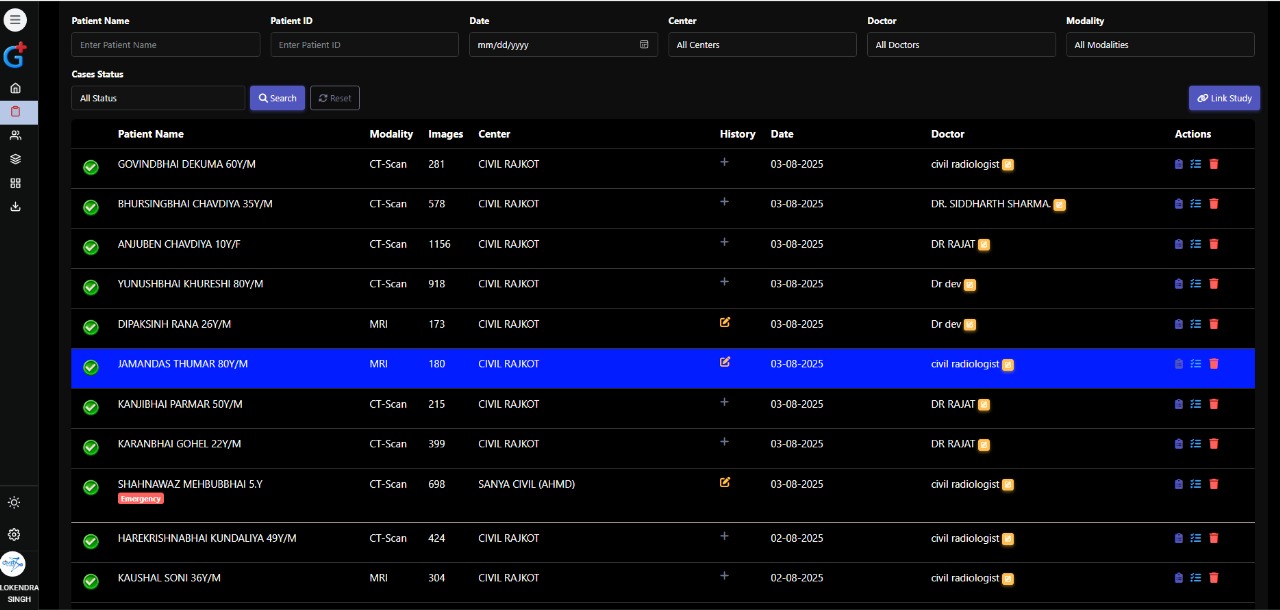Open the Doctor filter dropdown

click(961, 45)
